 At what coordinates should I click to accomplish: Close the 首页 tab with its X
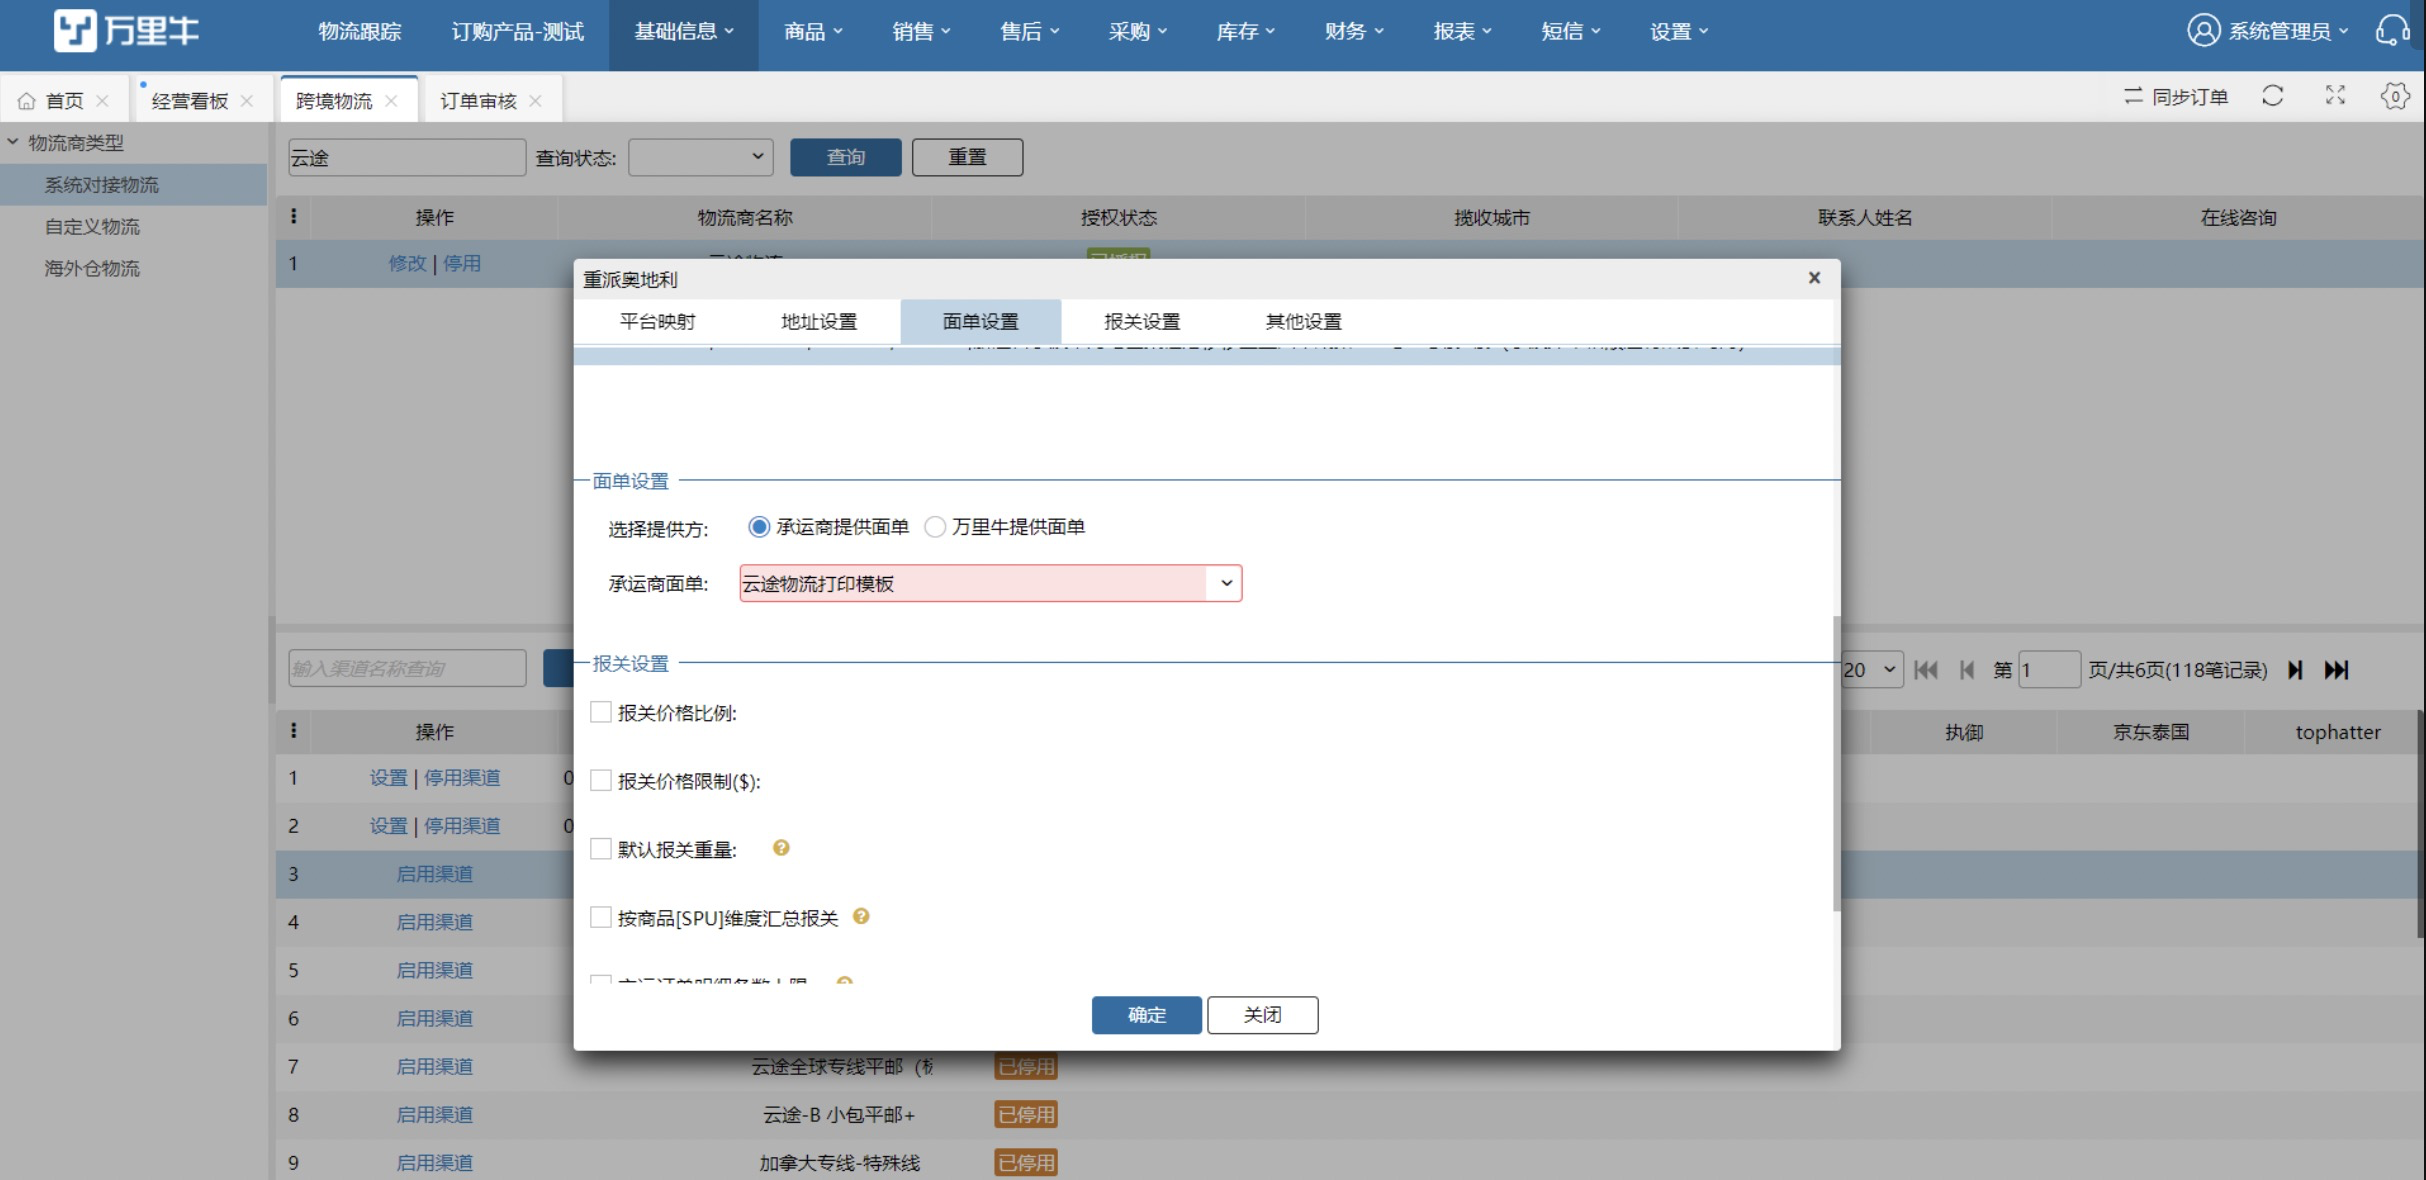coord(102,101)
